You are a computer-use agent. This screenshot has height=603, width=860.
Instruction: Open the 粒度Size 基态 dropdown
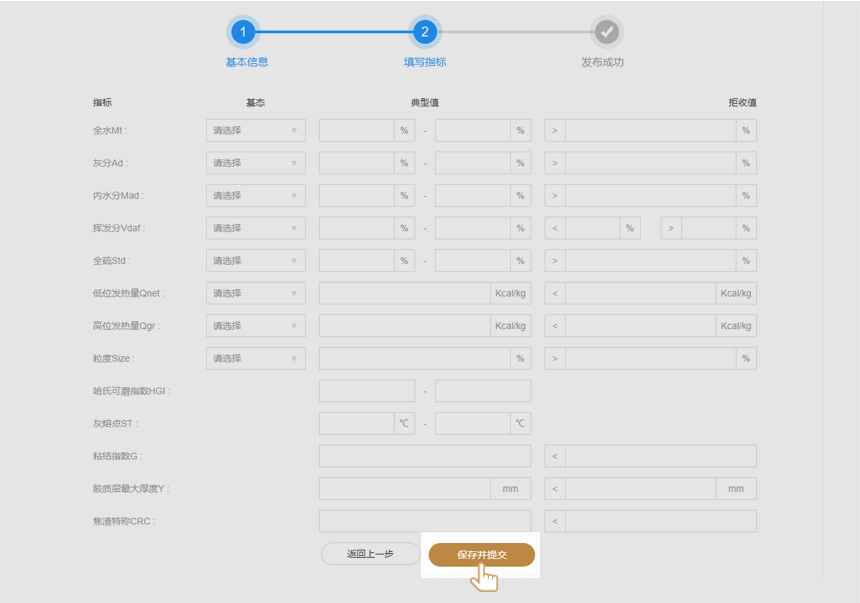pyautogui.click(x=255, y=358)
